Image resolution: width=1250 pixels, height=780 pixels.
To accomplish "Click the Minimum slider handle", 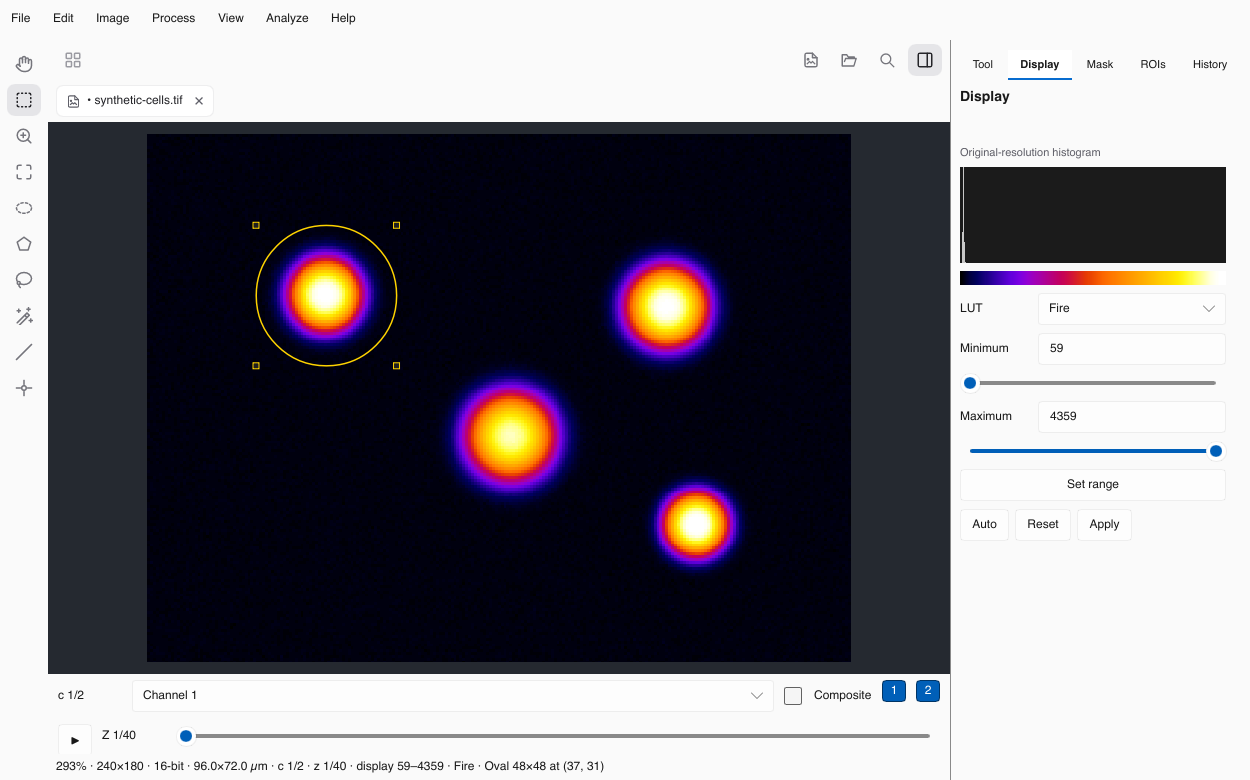I will click(970, 383).
